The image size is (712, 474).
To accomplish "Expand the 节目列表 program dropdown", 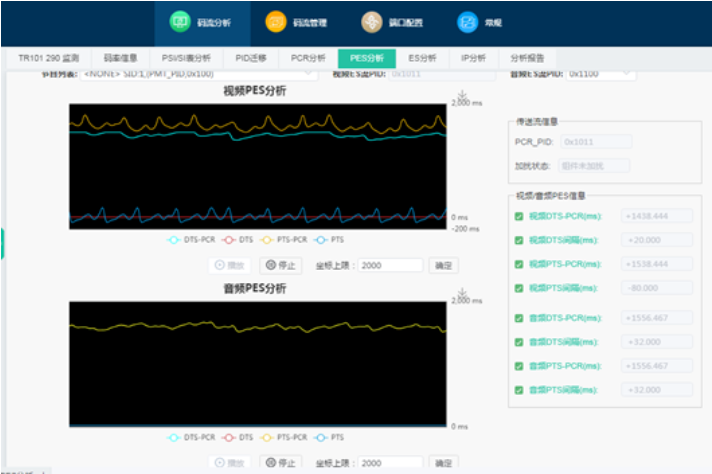I will [x=198, y=73].
